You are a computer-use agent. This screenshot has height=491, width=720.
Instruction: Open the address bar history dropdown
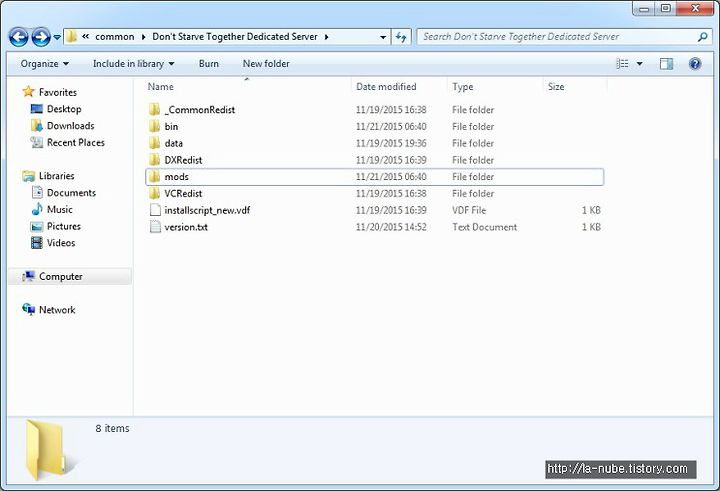point(383,37)
